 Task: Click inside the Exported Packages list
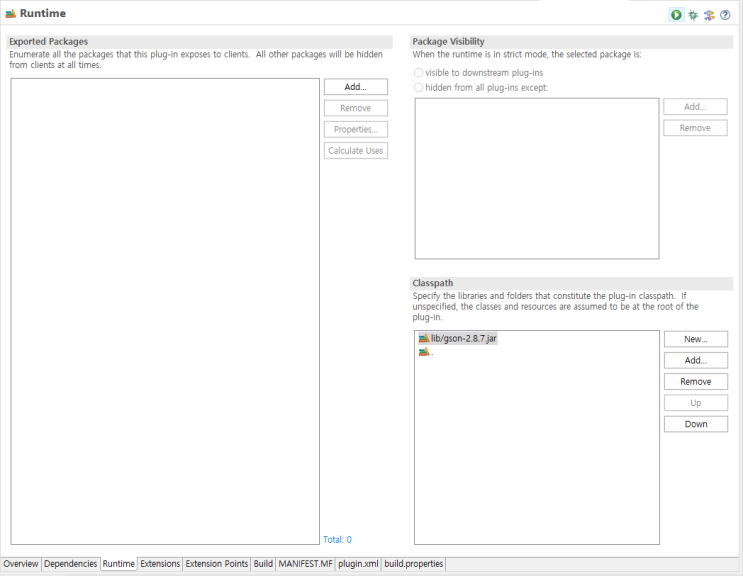tap(165, 311)
